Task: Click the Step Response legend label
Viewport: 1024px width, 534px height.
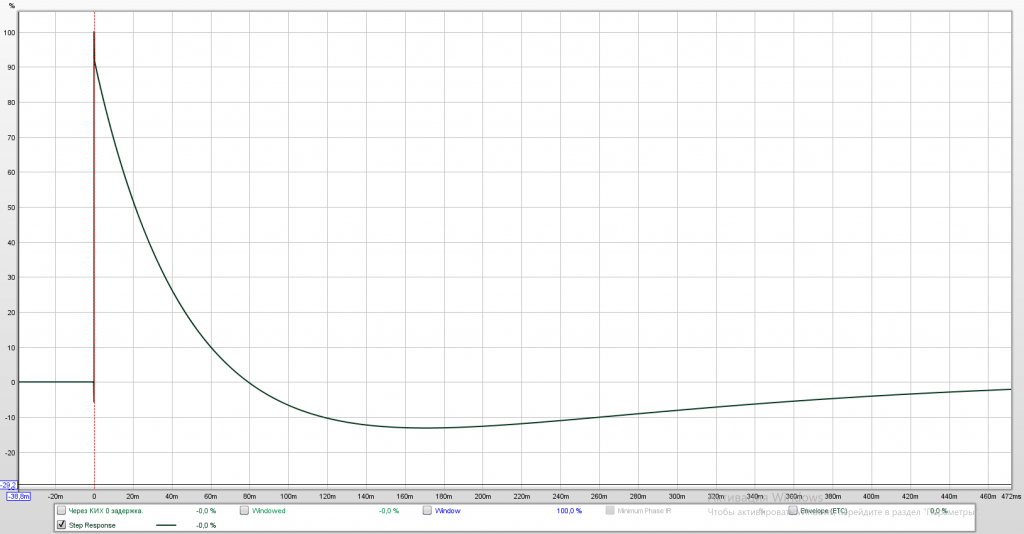Action: coord(92,526)
